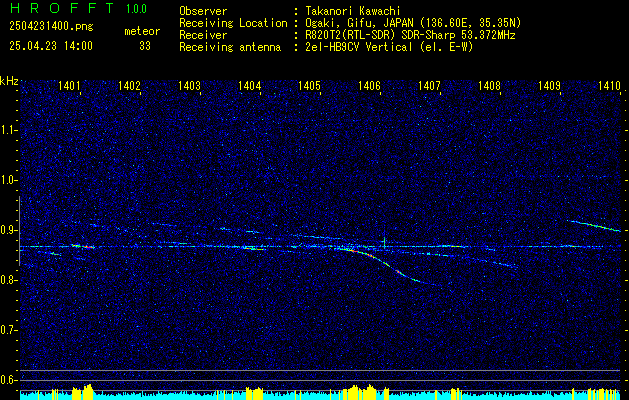Click the green cross marker after 1406
The width and height of the screenshot is (629, 400).
(384, 242)
